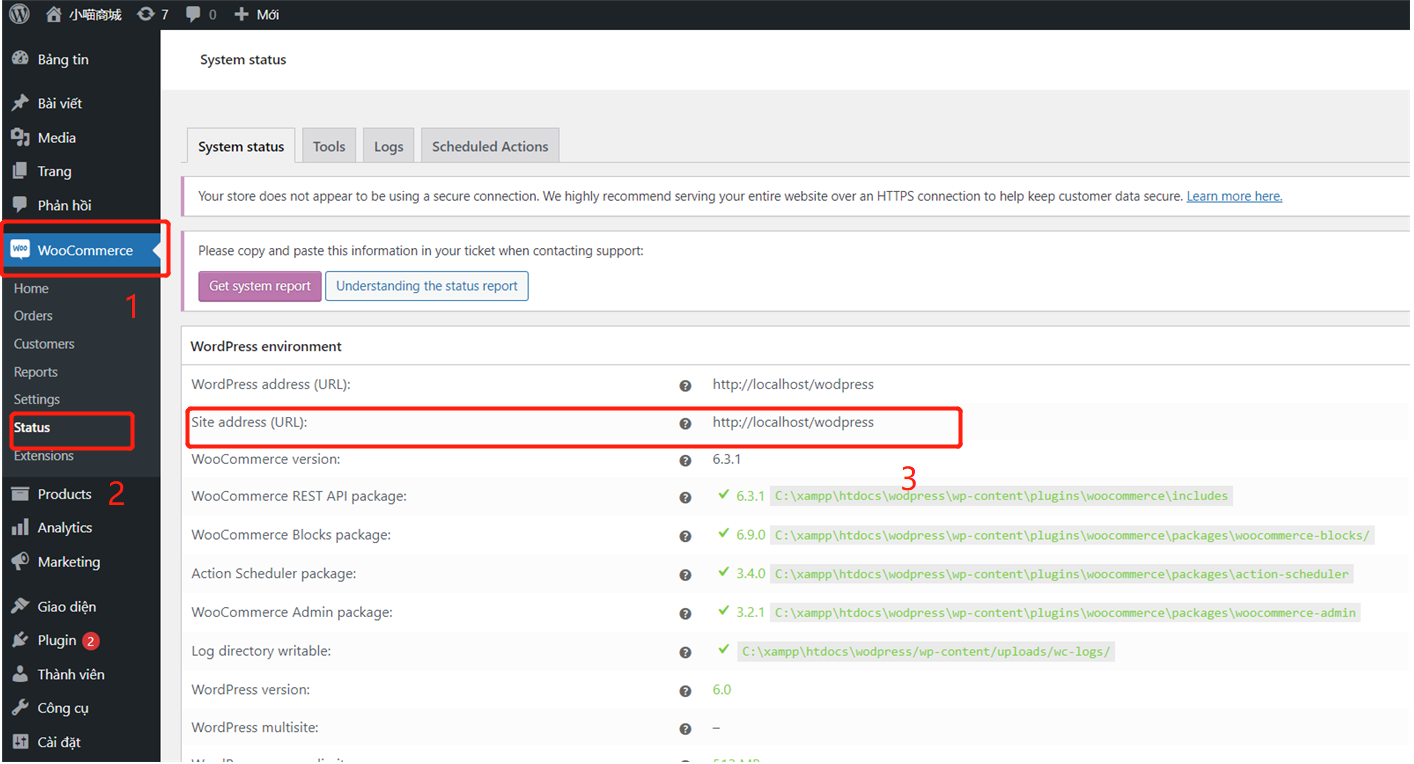Switch to the System status tab
Screen dimensions: 1414x764
(x=241, y=146)
